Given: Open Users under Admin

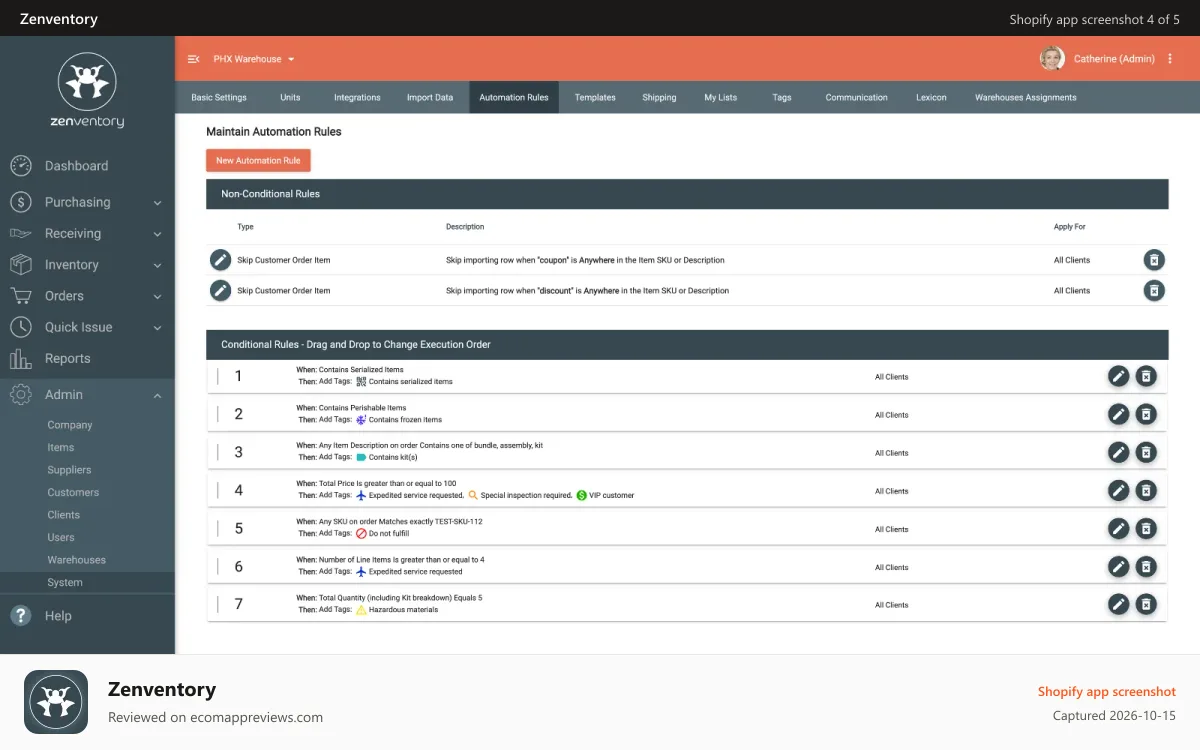Looking at the screenshot, I should coord(61,537).
